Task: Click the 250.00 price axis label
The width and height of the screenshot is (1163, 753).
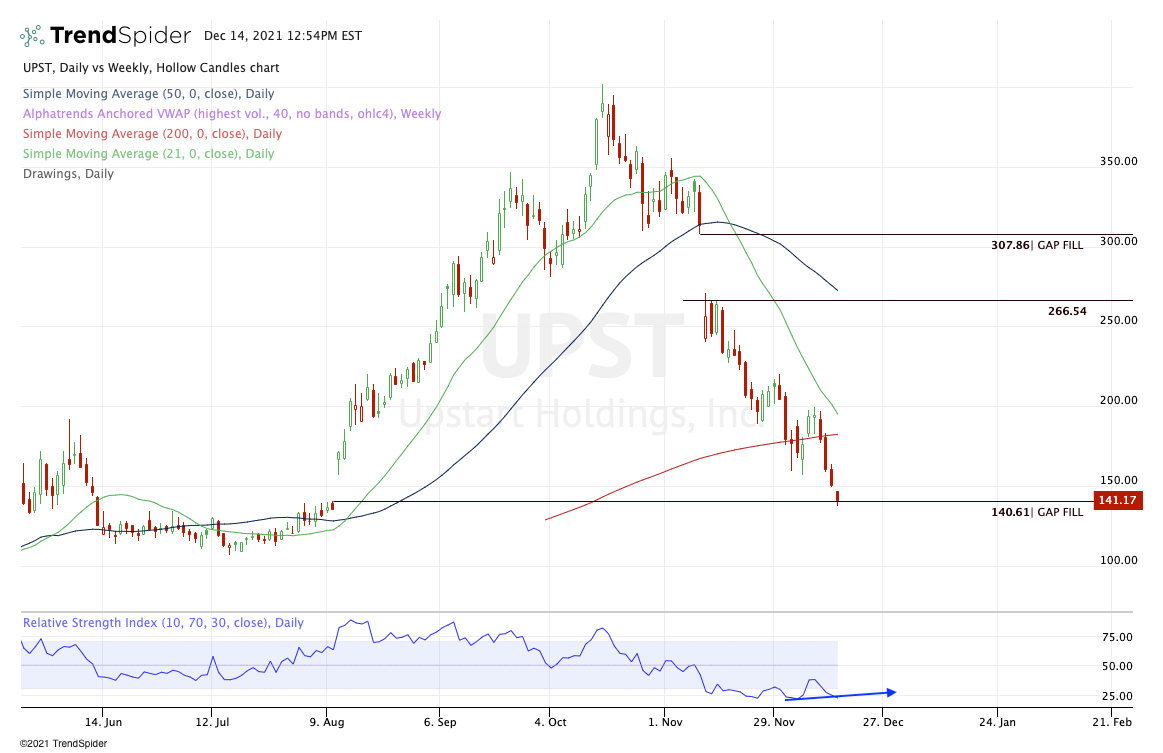Action: 1118,320
